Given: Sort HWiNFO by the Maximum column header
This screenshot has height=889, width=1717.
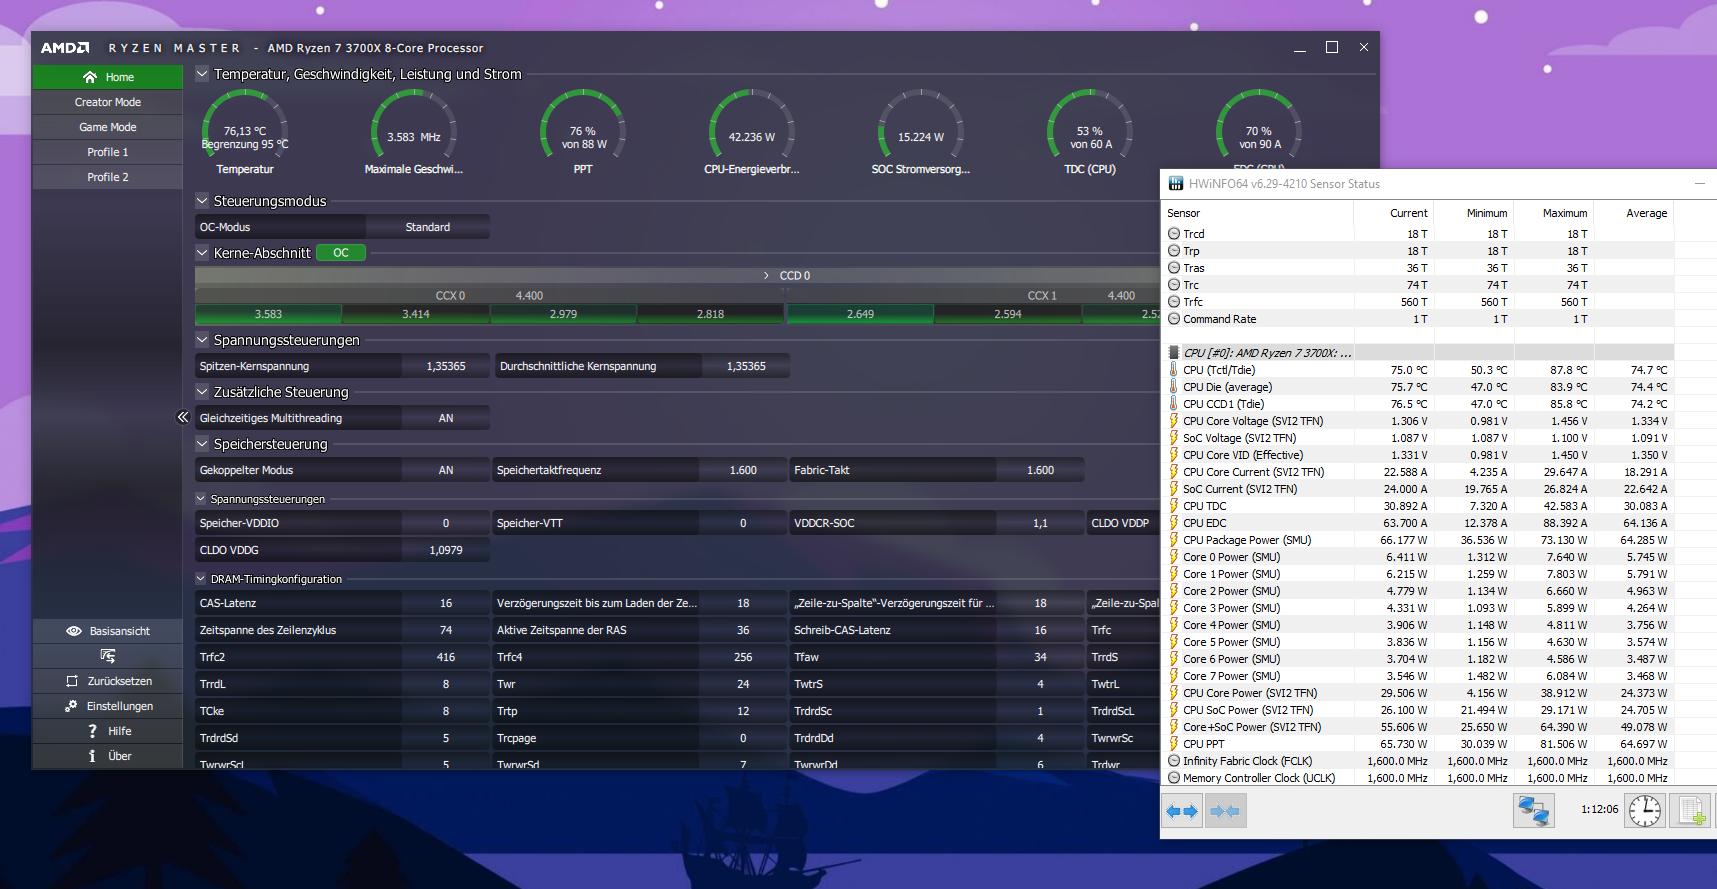Looking at the screenshot, I should point(1554,213).
